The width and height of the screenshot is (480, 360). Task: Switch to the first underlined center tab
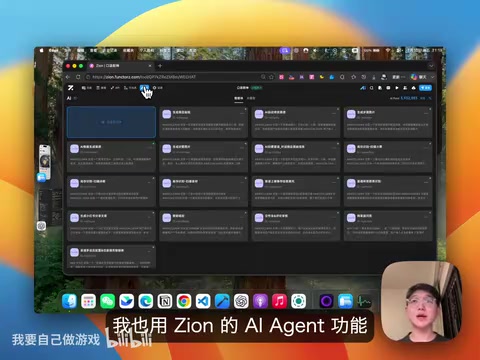click(239, 98)
